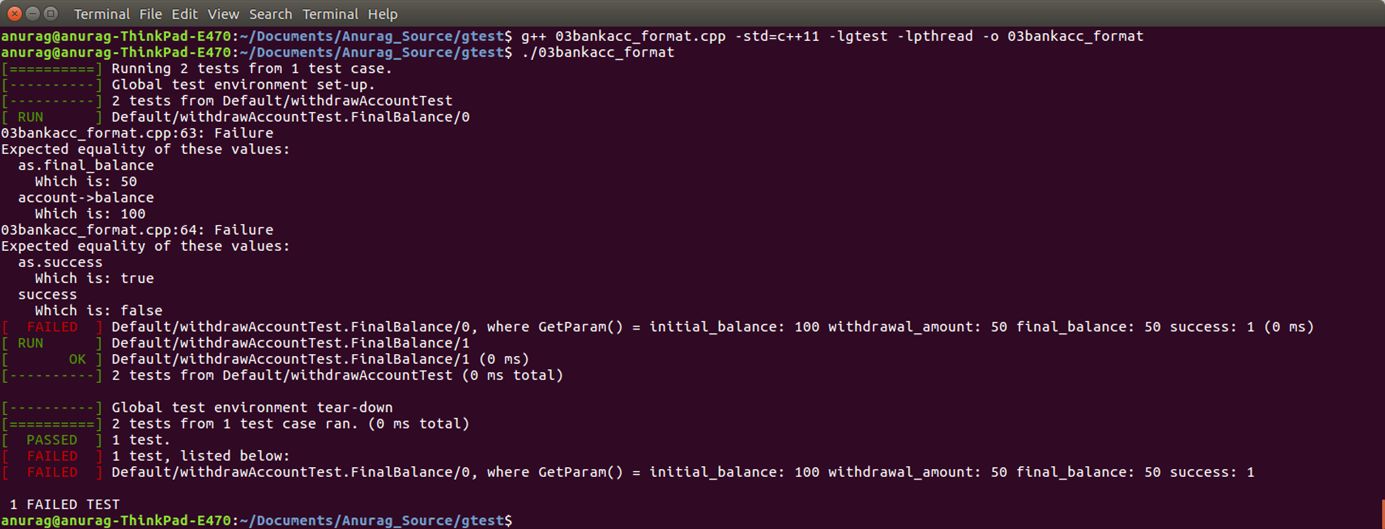Click the green PASSED status tag
The width and height of the screenshot is (1385, 529).
pos(52,440)
